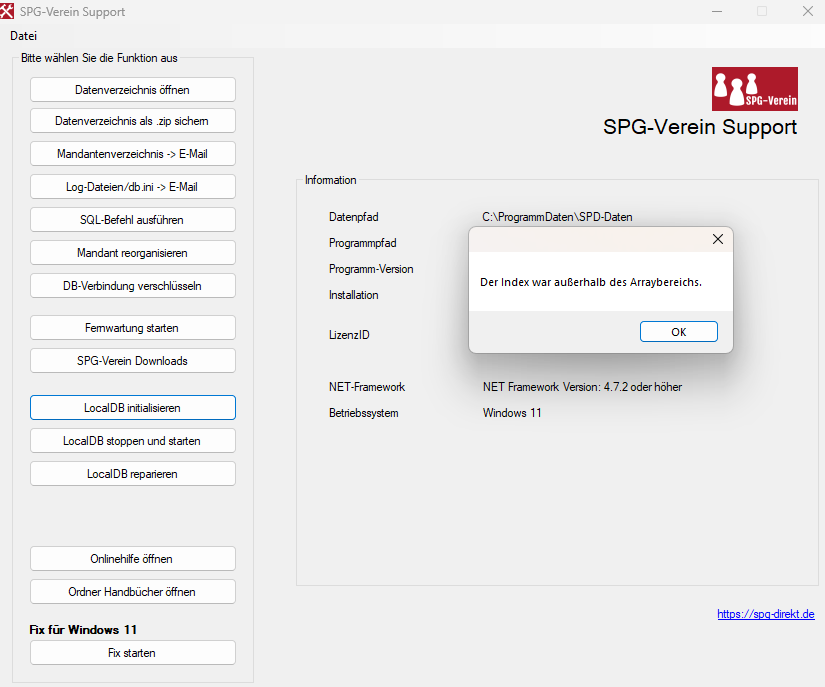
Task: Open the Onlinehilfe
Action: (133, 559)
